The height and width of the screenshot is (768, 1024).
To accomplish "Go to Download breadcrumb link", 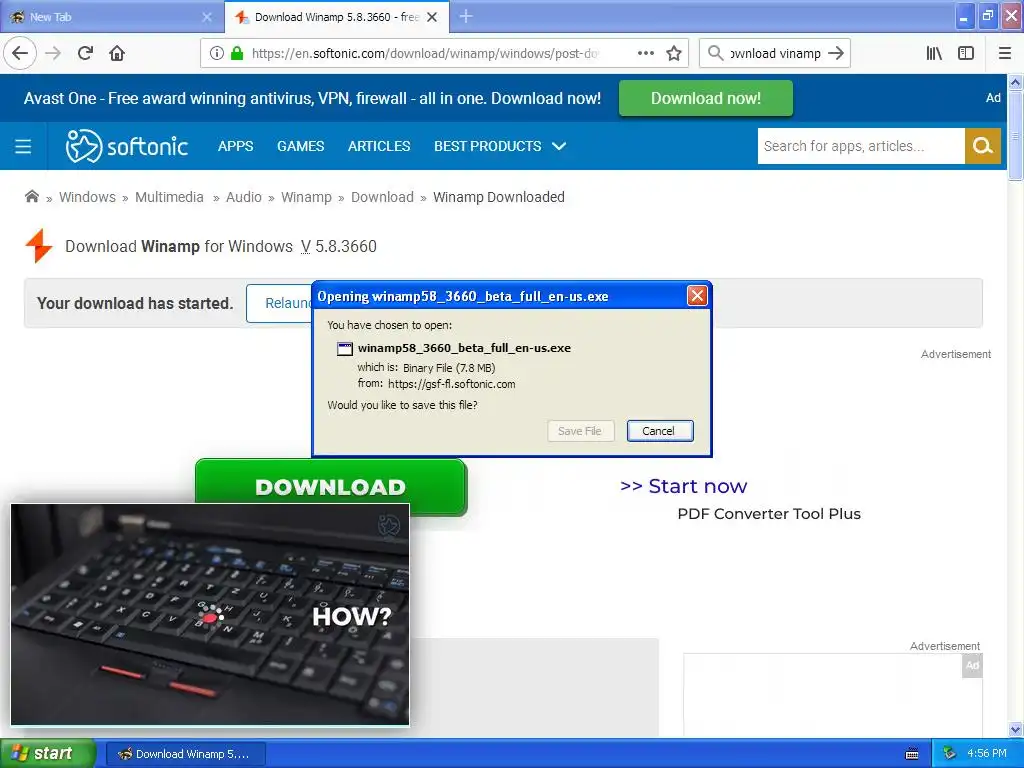I will tap(382, 197).
